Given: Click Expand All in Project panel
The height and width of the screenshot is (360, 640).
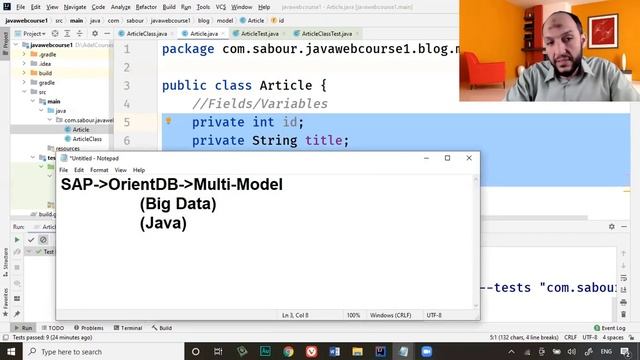Looking at the screenshot, I should coord(67,33).
